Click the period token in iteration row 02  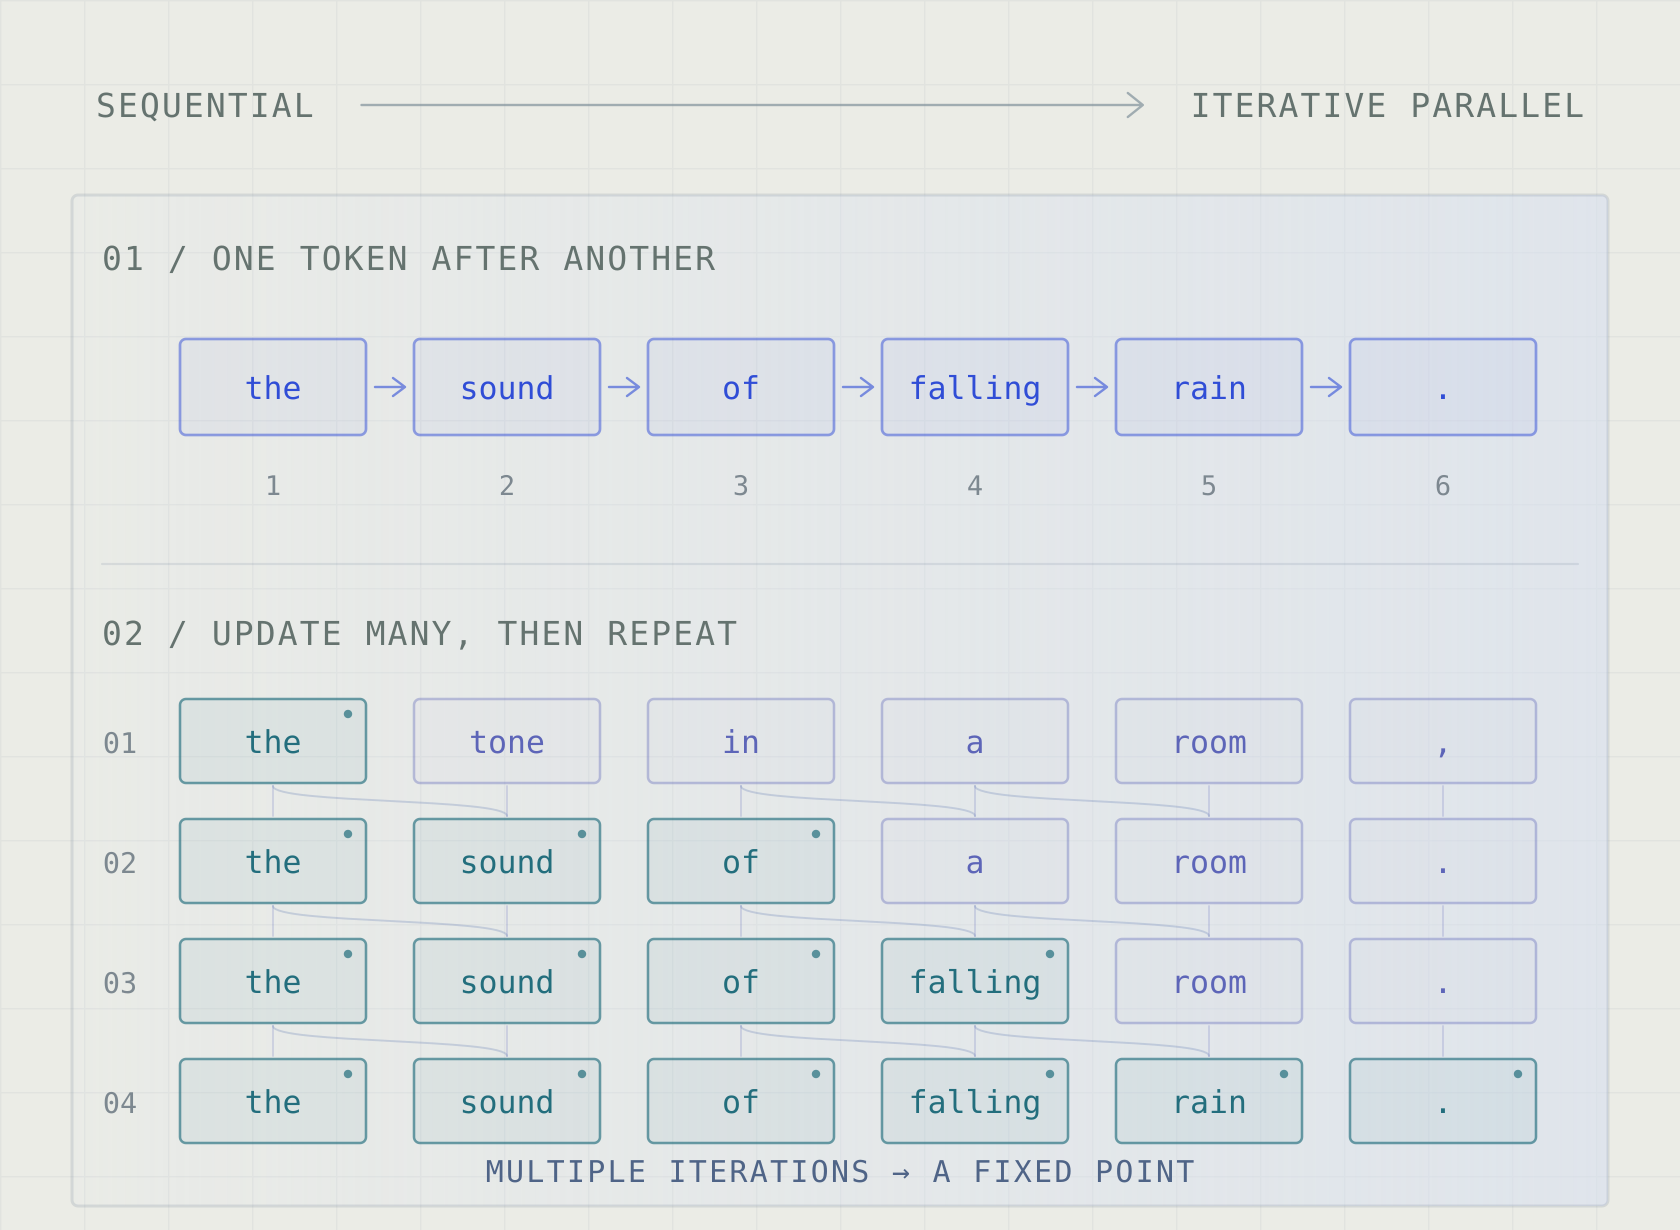pyautogui.click(x=1443, y=861)
